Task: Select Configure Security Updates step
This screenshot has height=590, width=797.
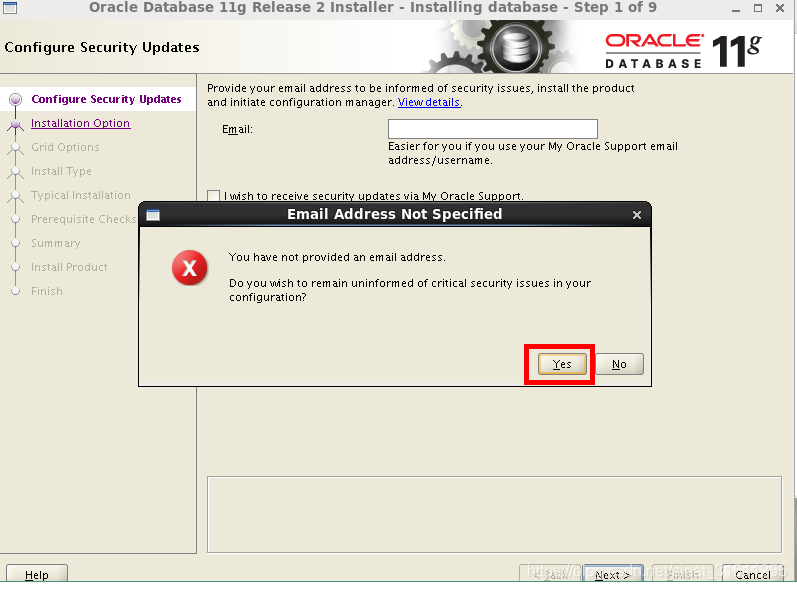Action: [x=106, y=99]
